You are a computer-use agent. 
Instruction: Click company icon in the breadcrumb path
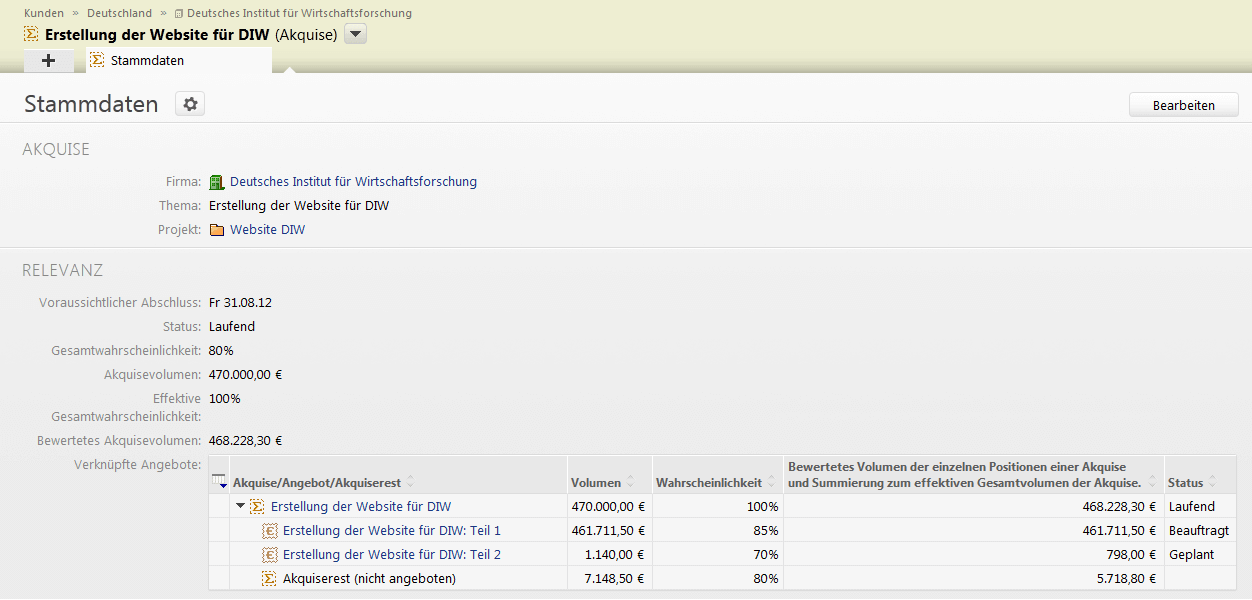point(178,14)
